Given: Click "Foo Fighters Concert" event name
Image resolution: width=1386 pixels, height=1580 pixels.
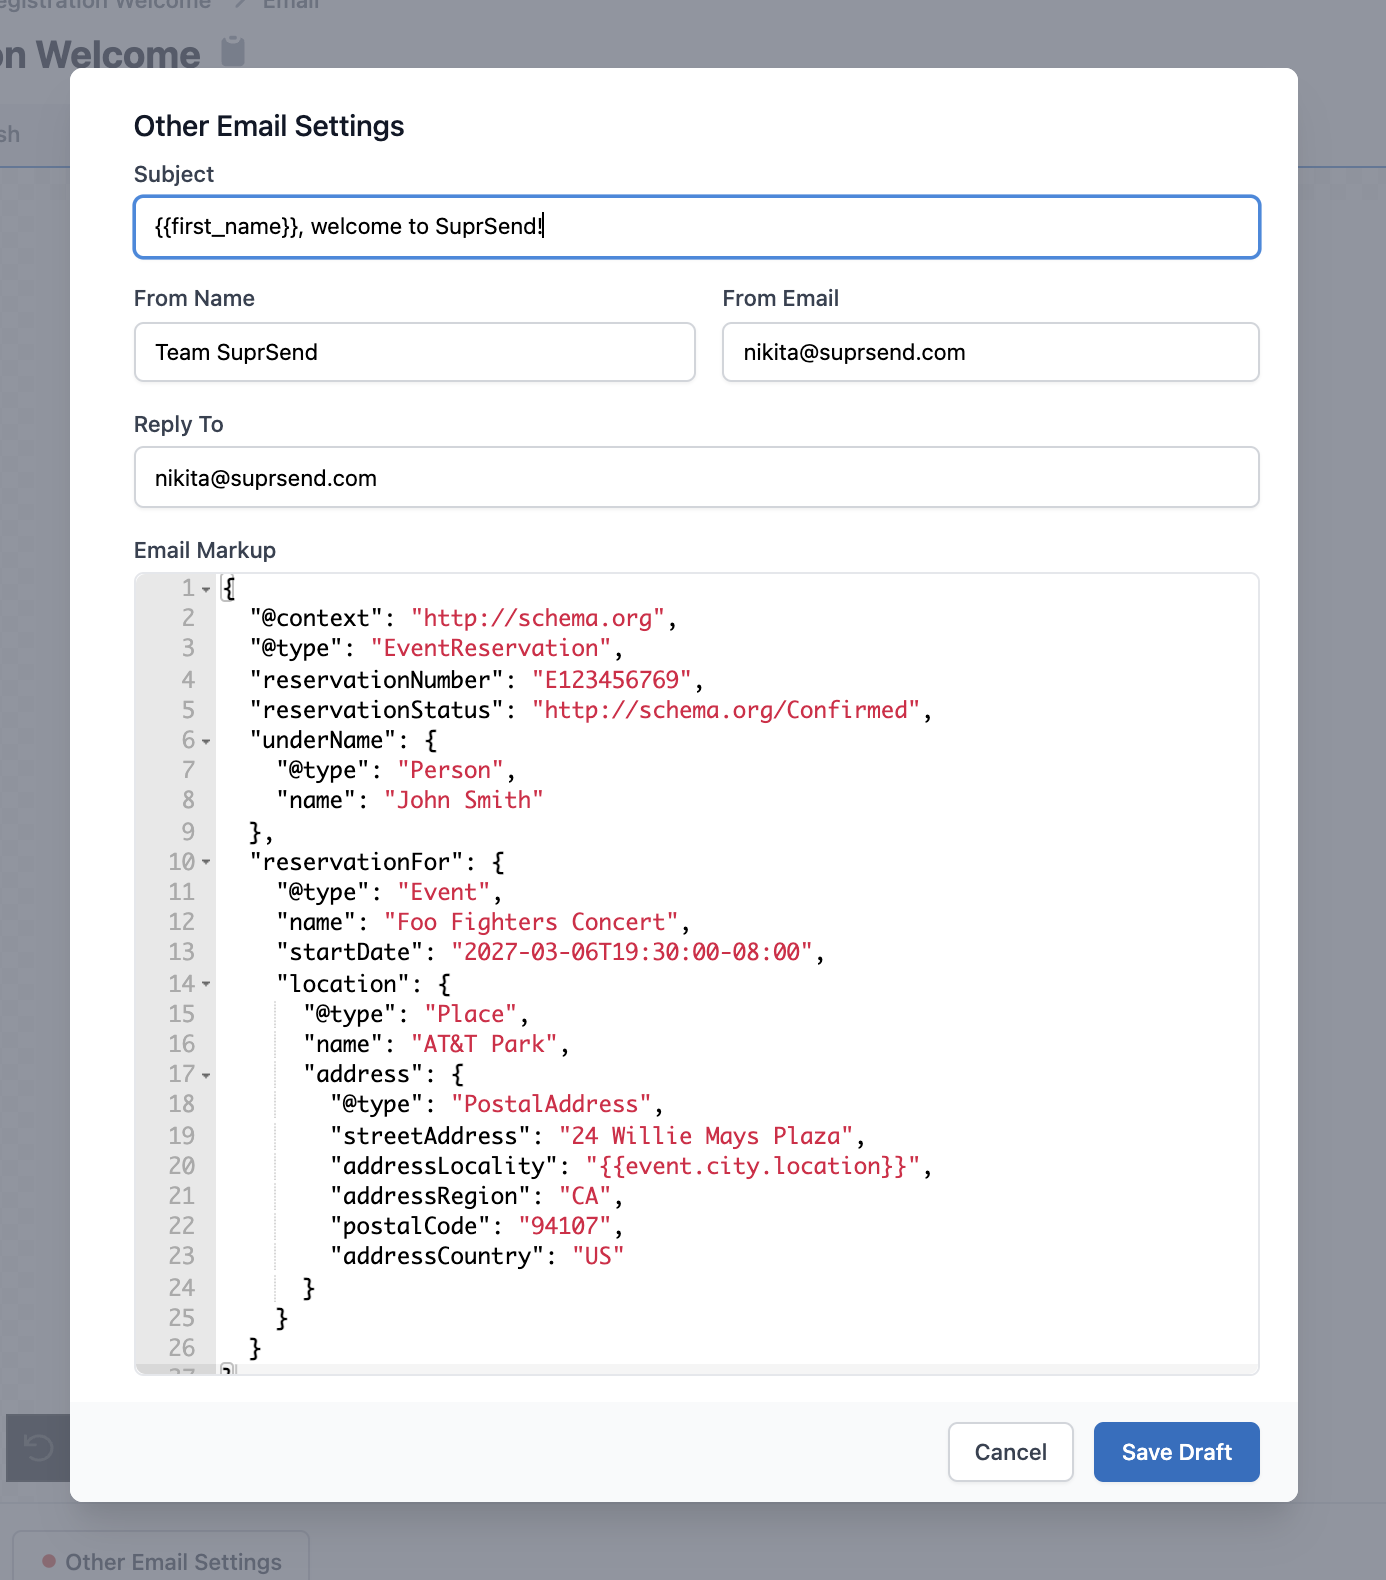Looking at the screenshot, I should click(531, 922).
